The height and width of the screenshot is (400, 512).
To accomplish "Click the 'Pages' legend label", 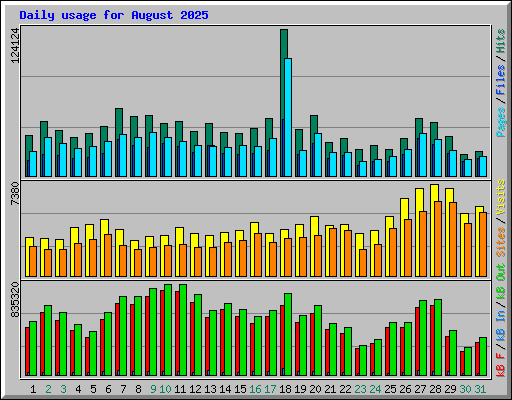I will click(500, 122).
